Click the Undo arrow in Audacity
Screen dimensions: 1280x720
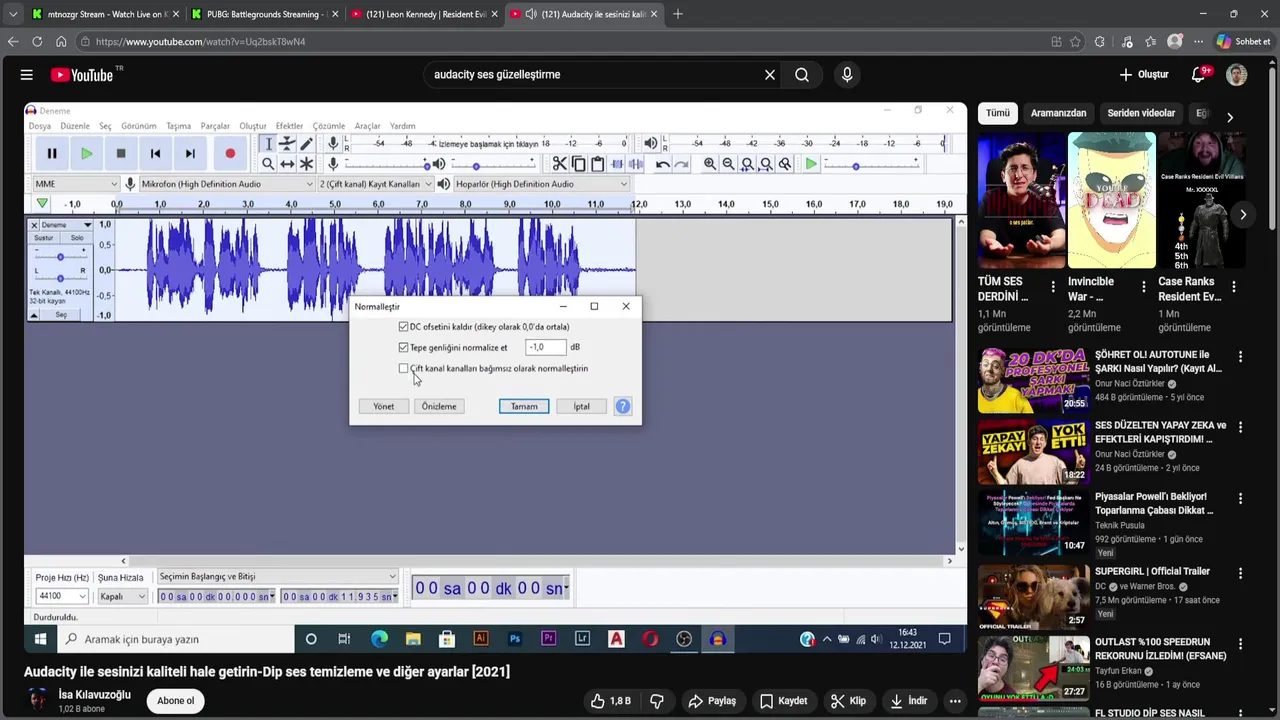click(x=662, y=164)
